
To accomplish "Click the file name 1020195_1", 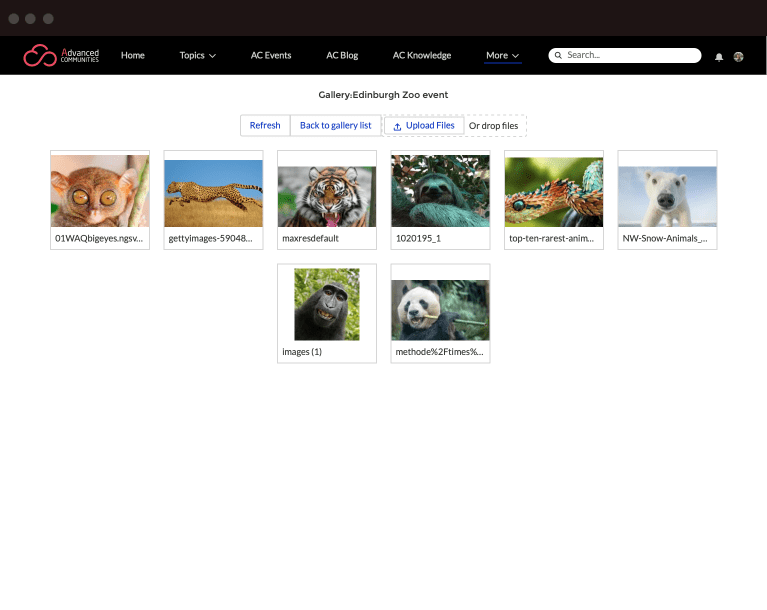I will 418,238.
